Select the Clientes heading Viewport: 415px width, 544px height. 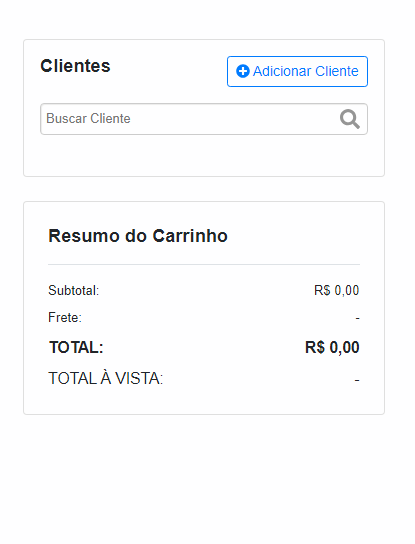(x=75, y=66)
